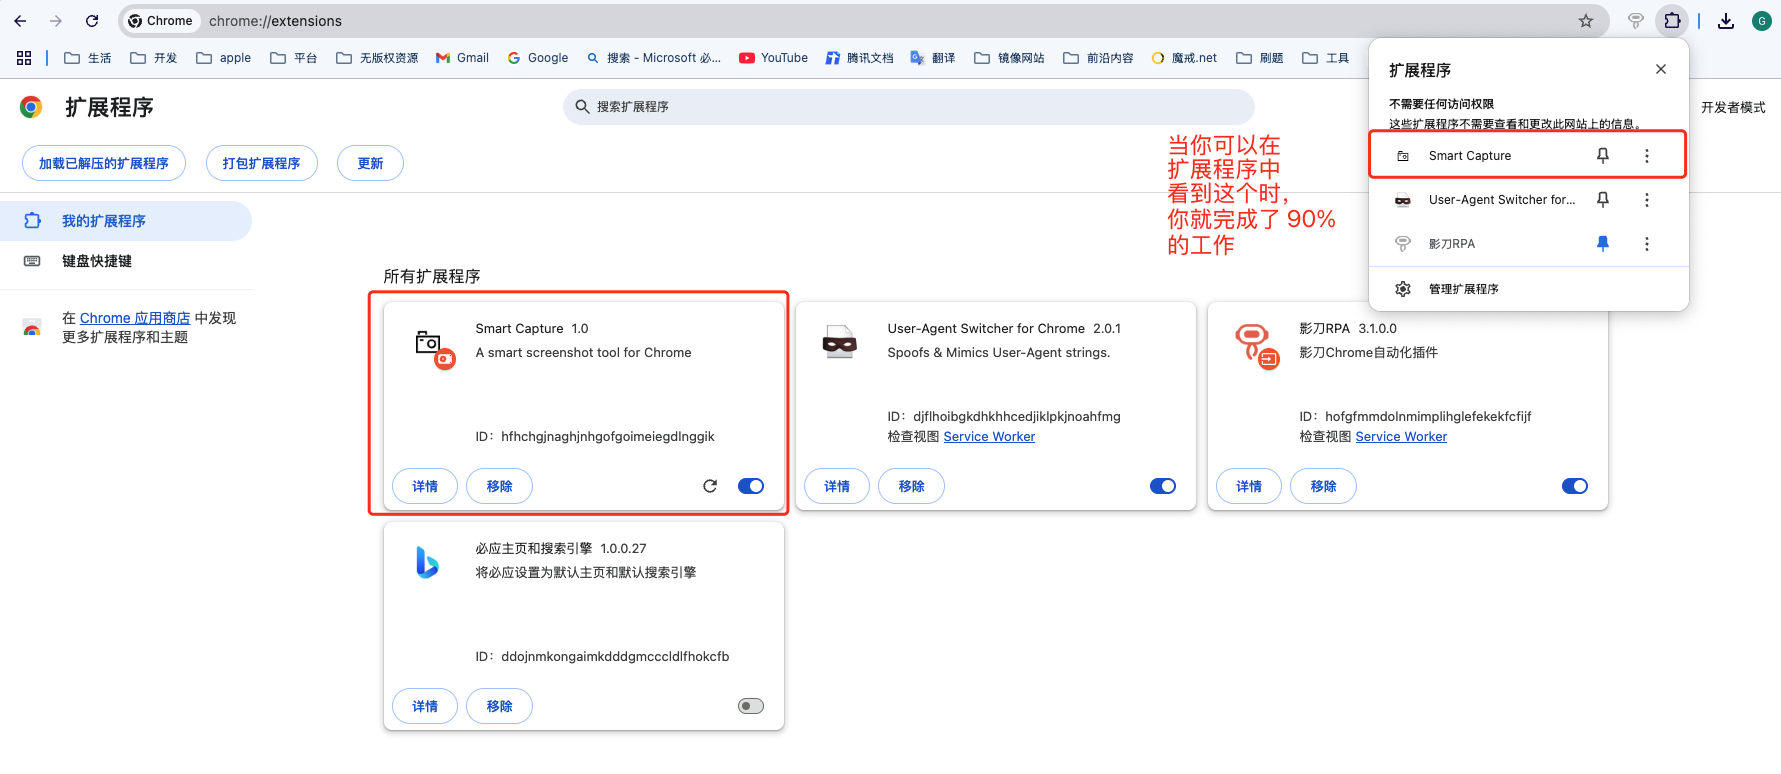Open the 平台 bookmarks folder
Screen dimensions: 1781x774
[x=294, y=58]
